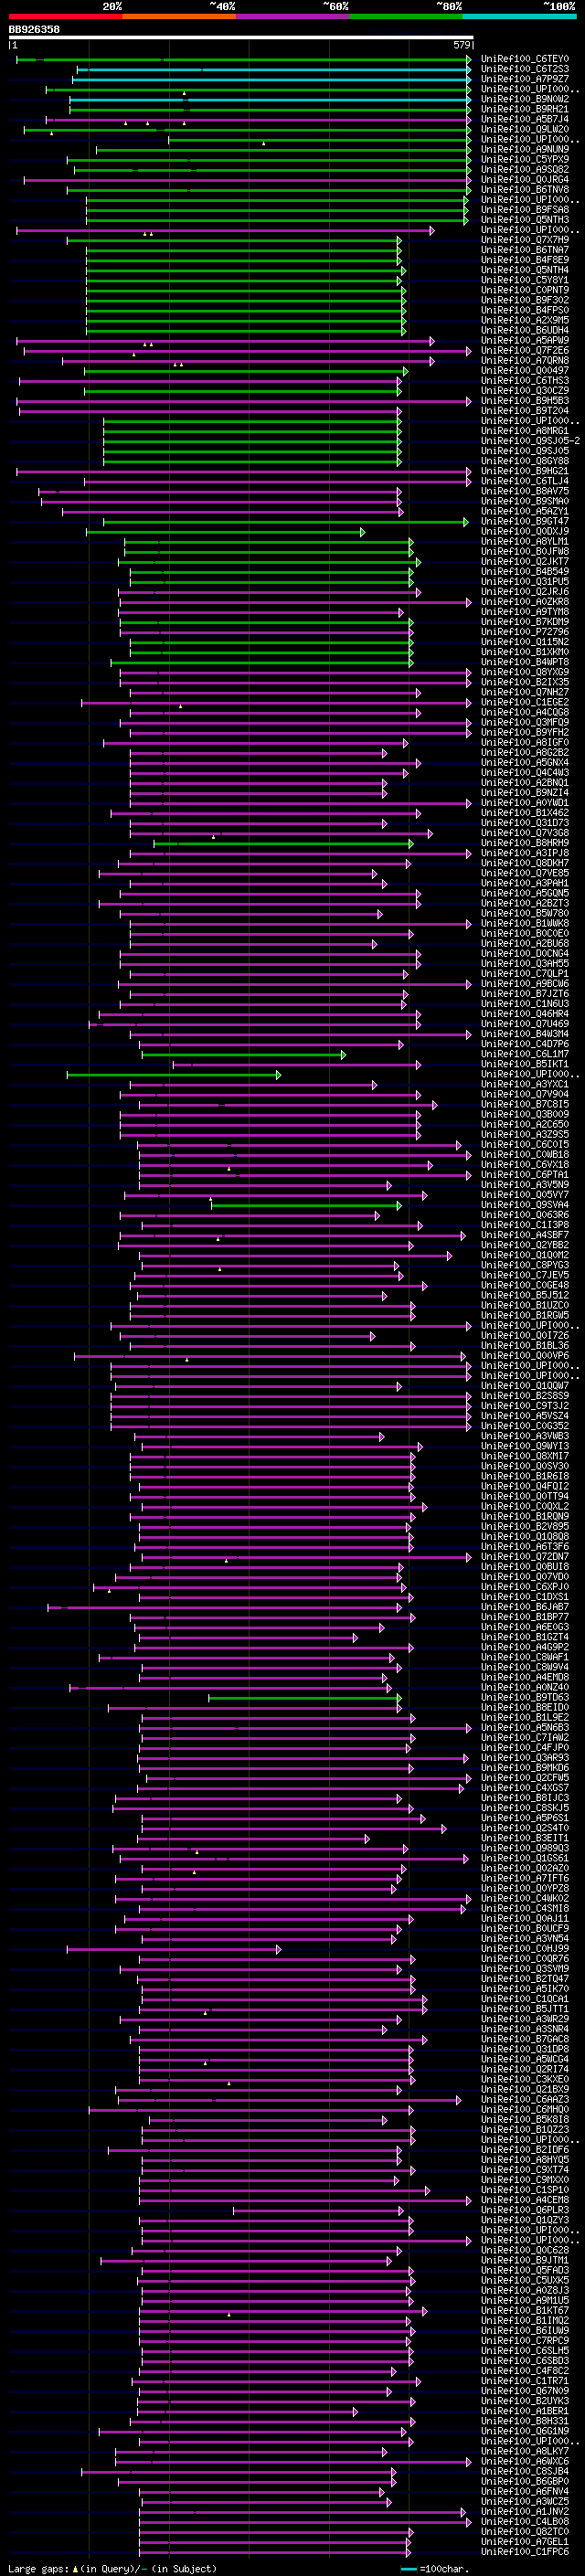Click the white query sequence bar
585x2576 pixels.
(x=241, y=38)
